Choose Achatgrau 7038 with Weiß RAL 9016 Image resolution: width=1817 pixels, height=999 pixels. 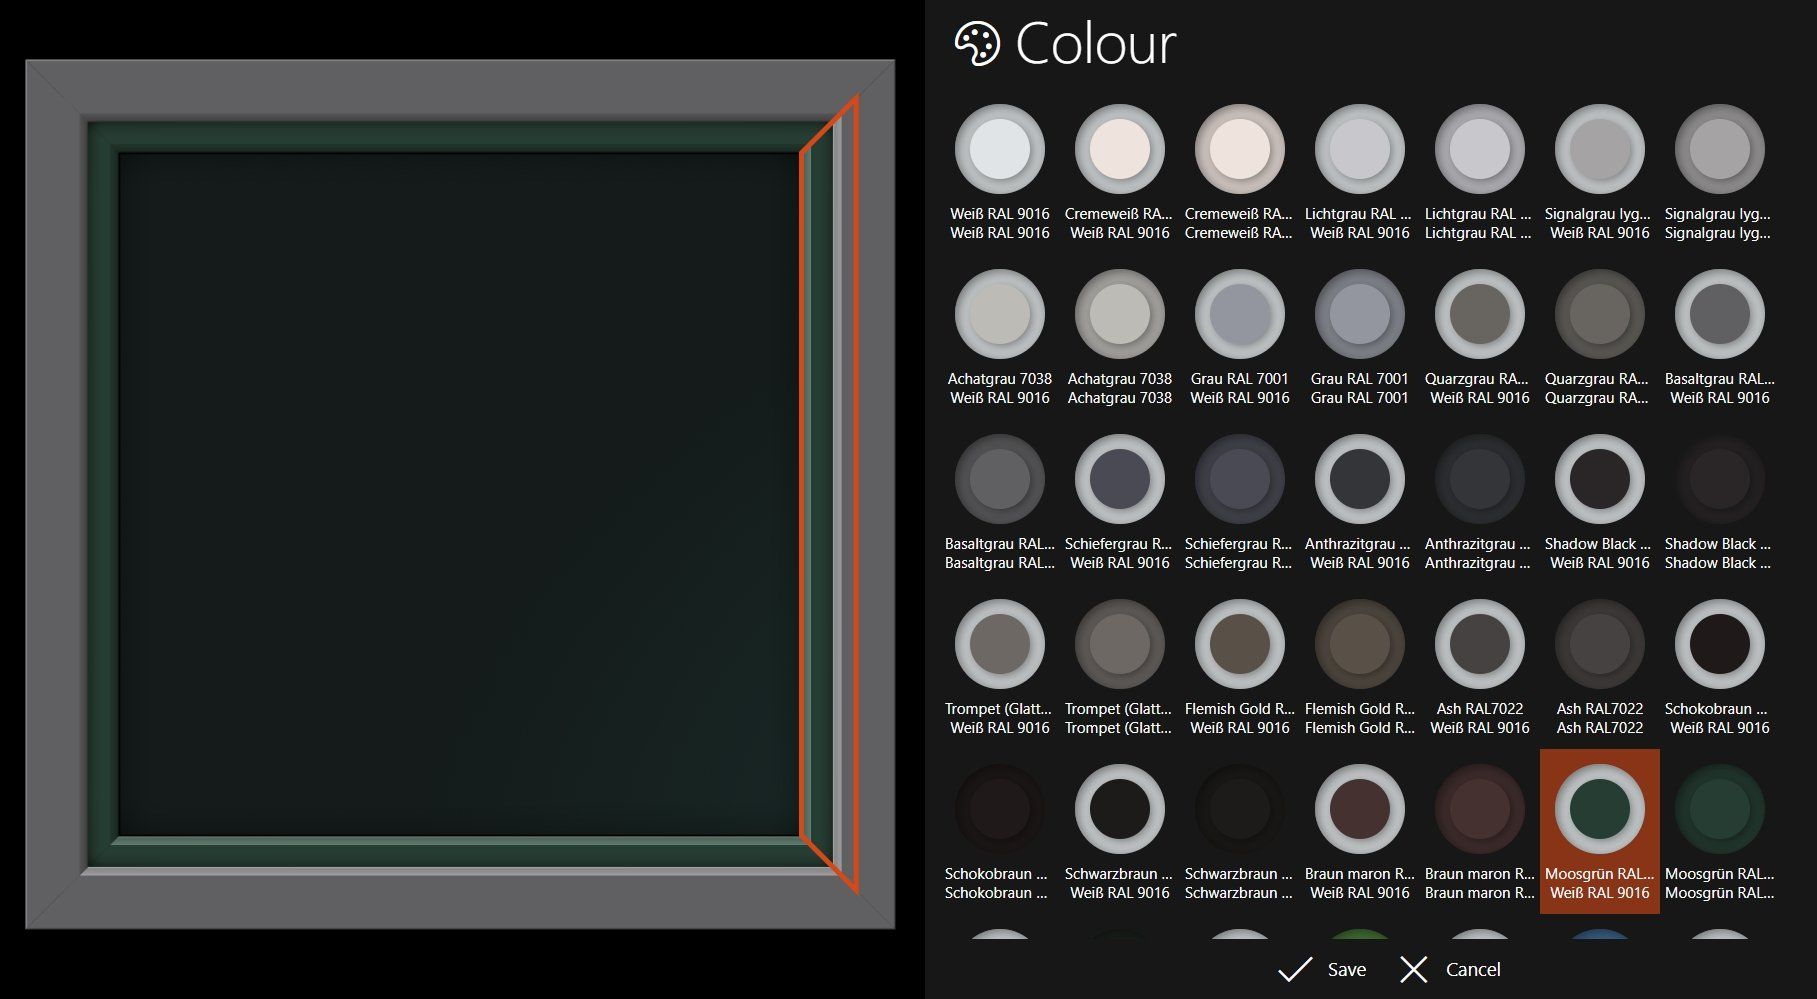click(x=999, y=315)
